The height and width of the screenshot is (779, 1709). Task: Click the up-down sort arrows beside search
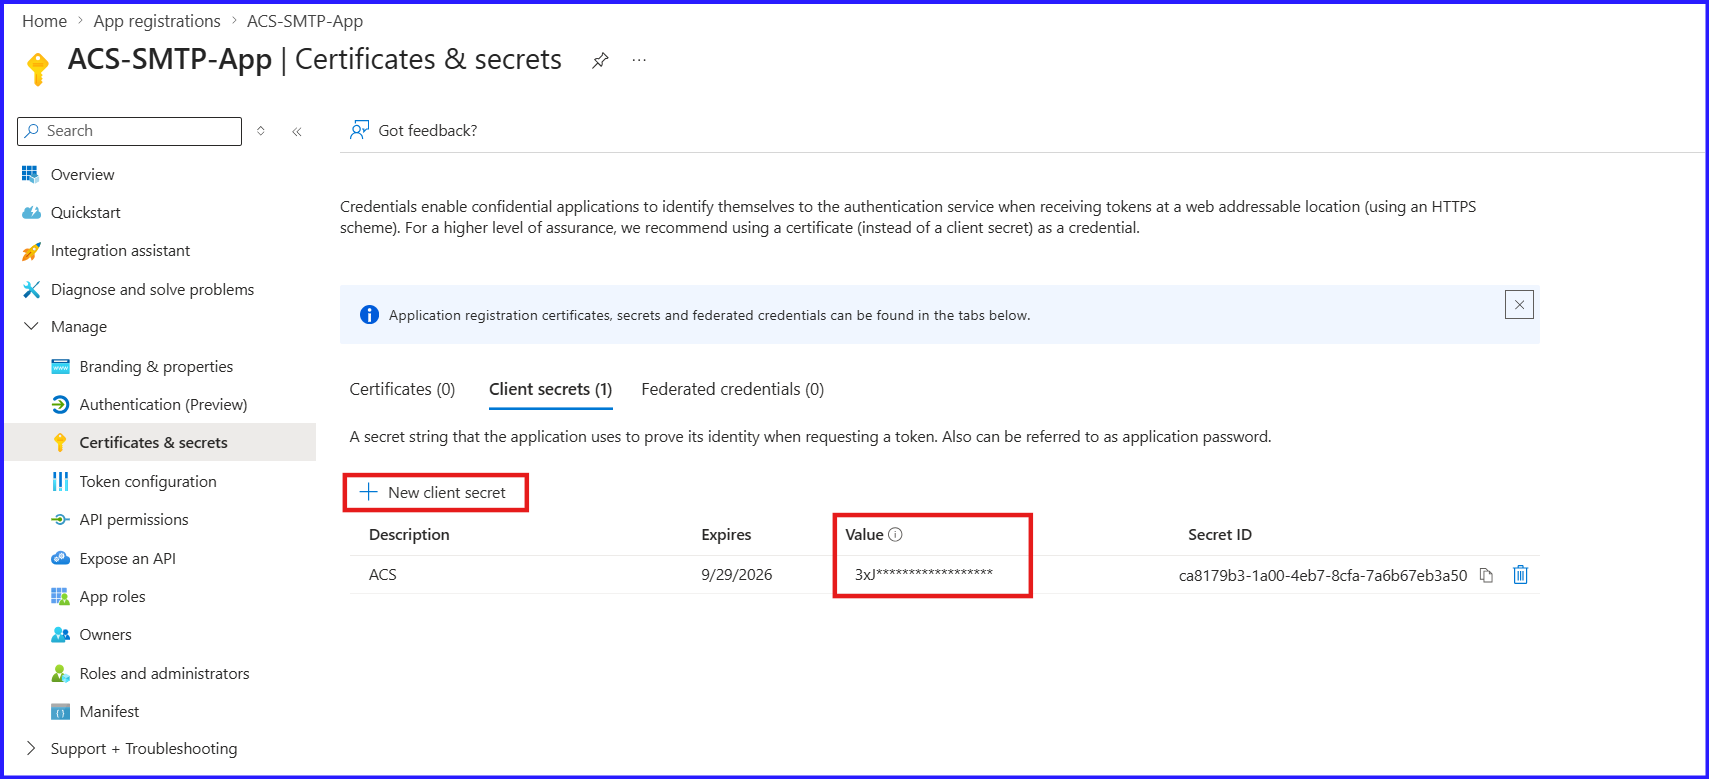tap(261, 131)
